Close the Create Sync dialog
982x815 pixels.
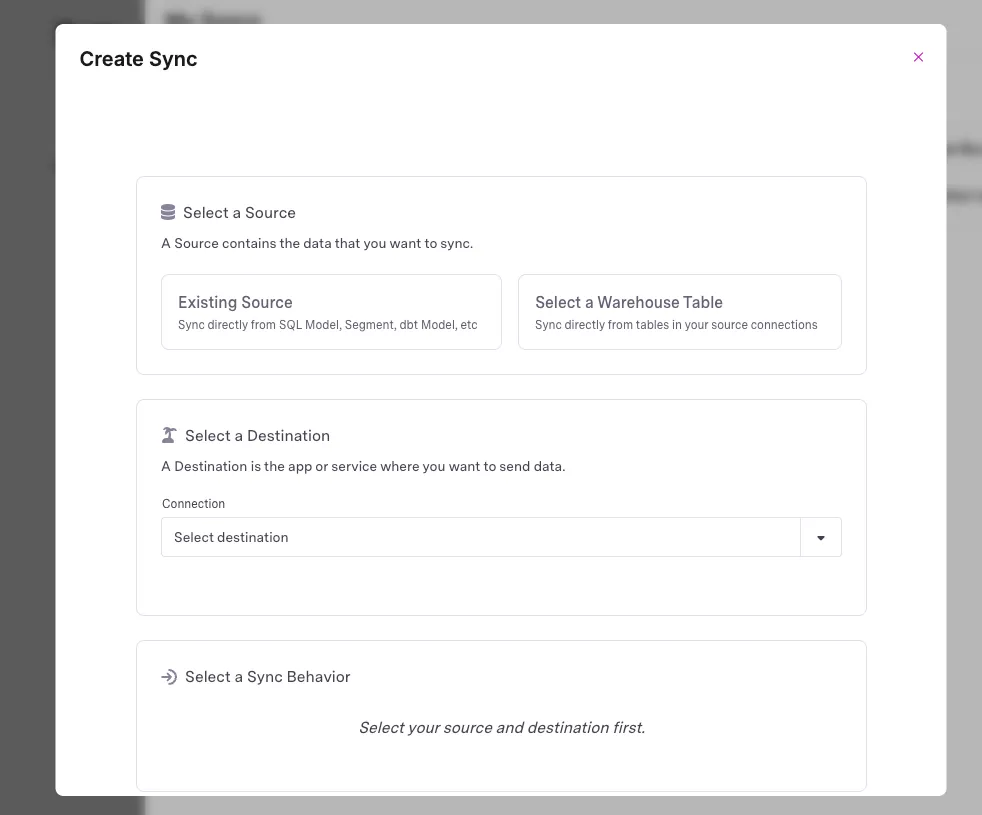918,57
